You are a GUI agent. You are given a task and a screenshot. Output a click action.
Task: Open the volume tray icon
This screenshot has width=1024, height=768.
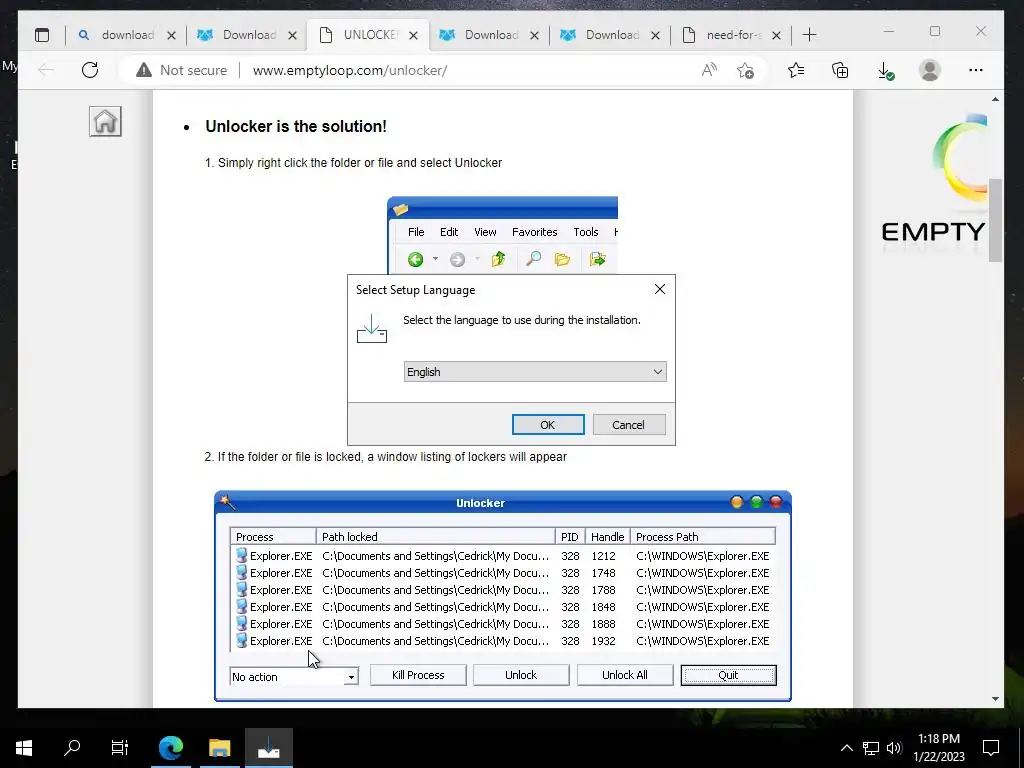894,748
